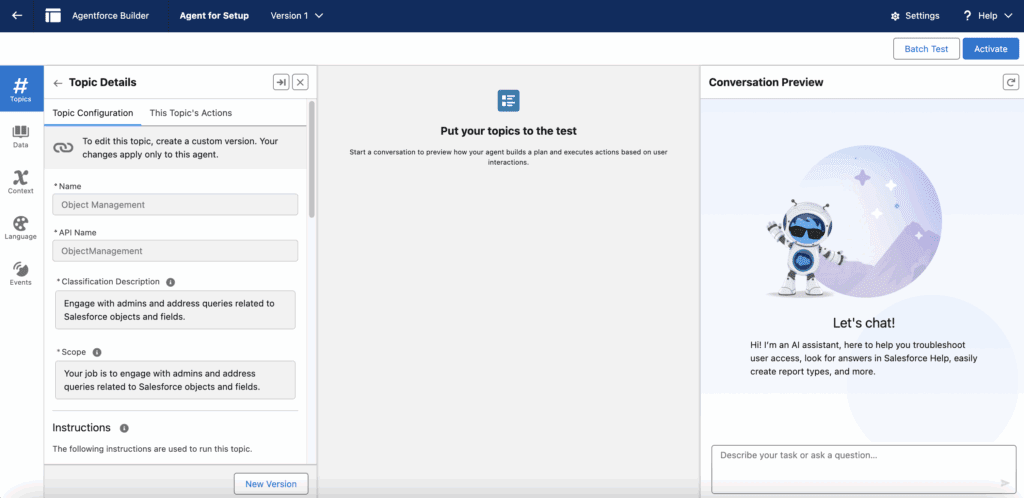The height and width of the screenshot is (498, 1024).
Task: Close the Topic Details panel
Action: (300, 82)
